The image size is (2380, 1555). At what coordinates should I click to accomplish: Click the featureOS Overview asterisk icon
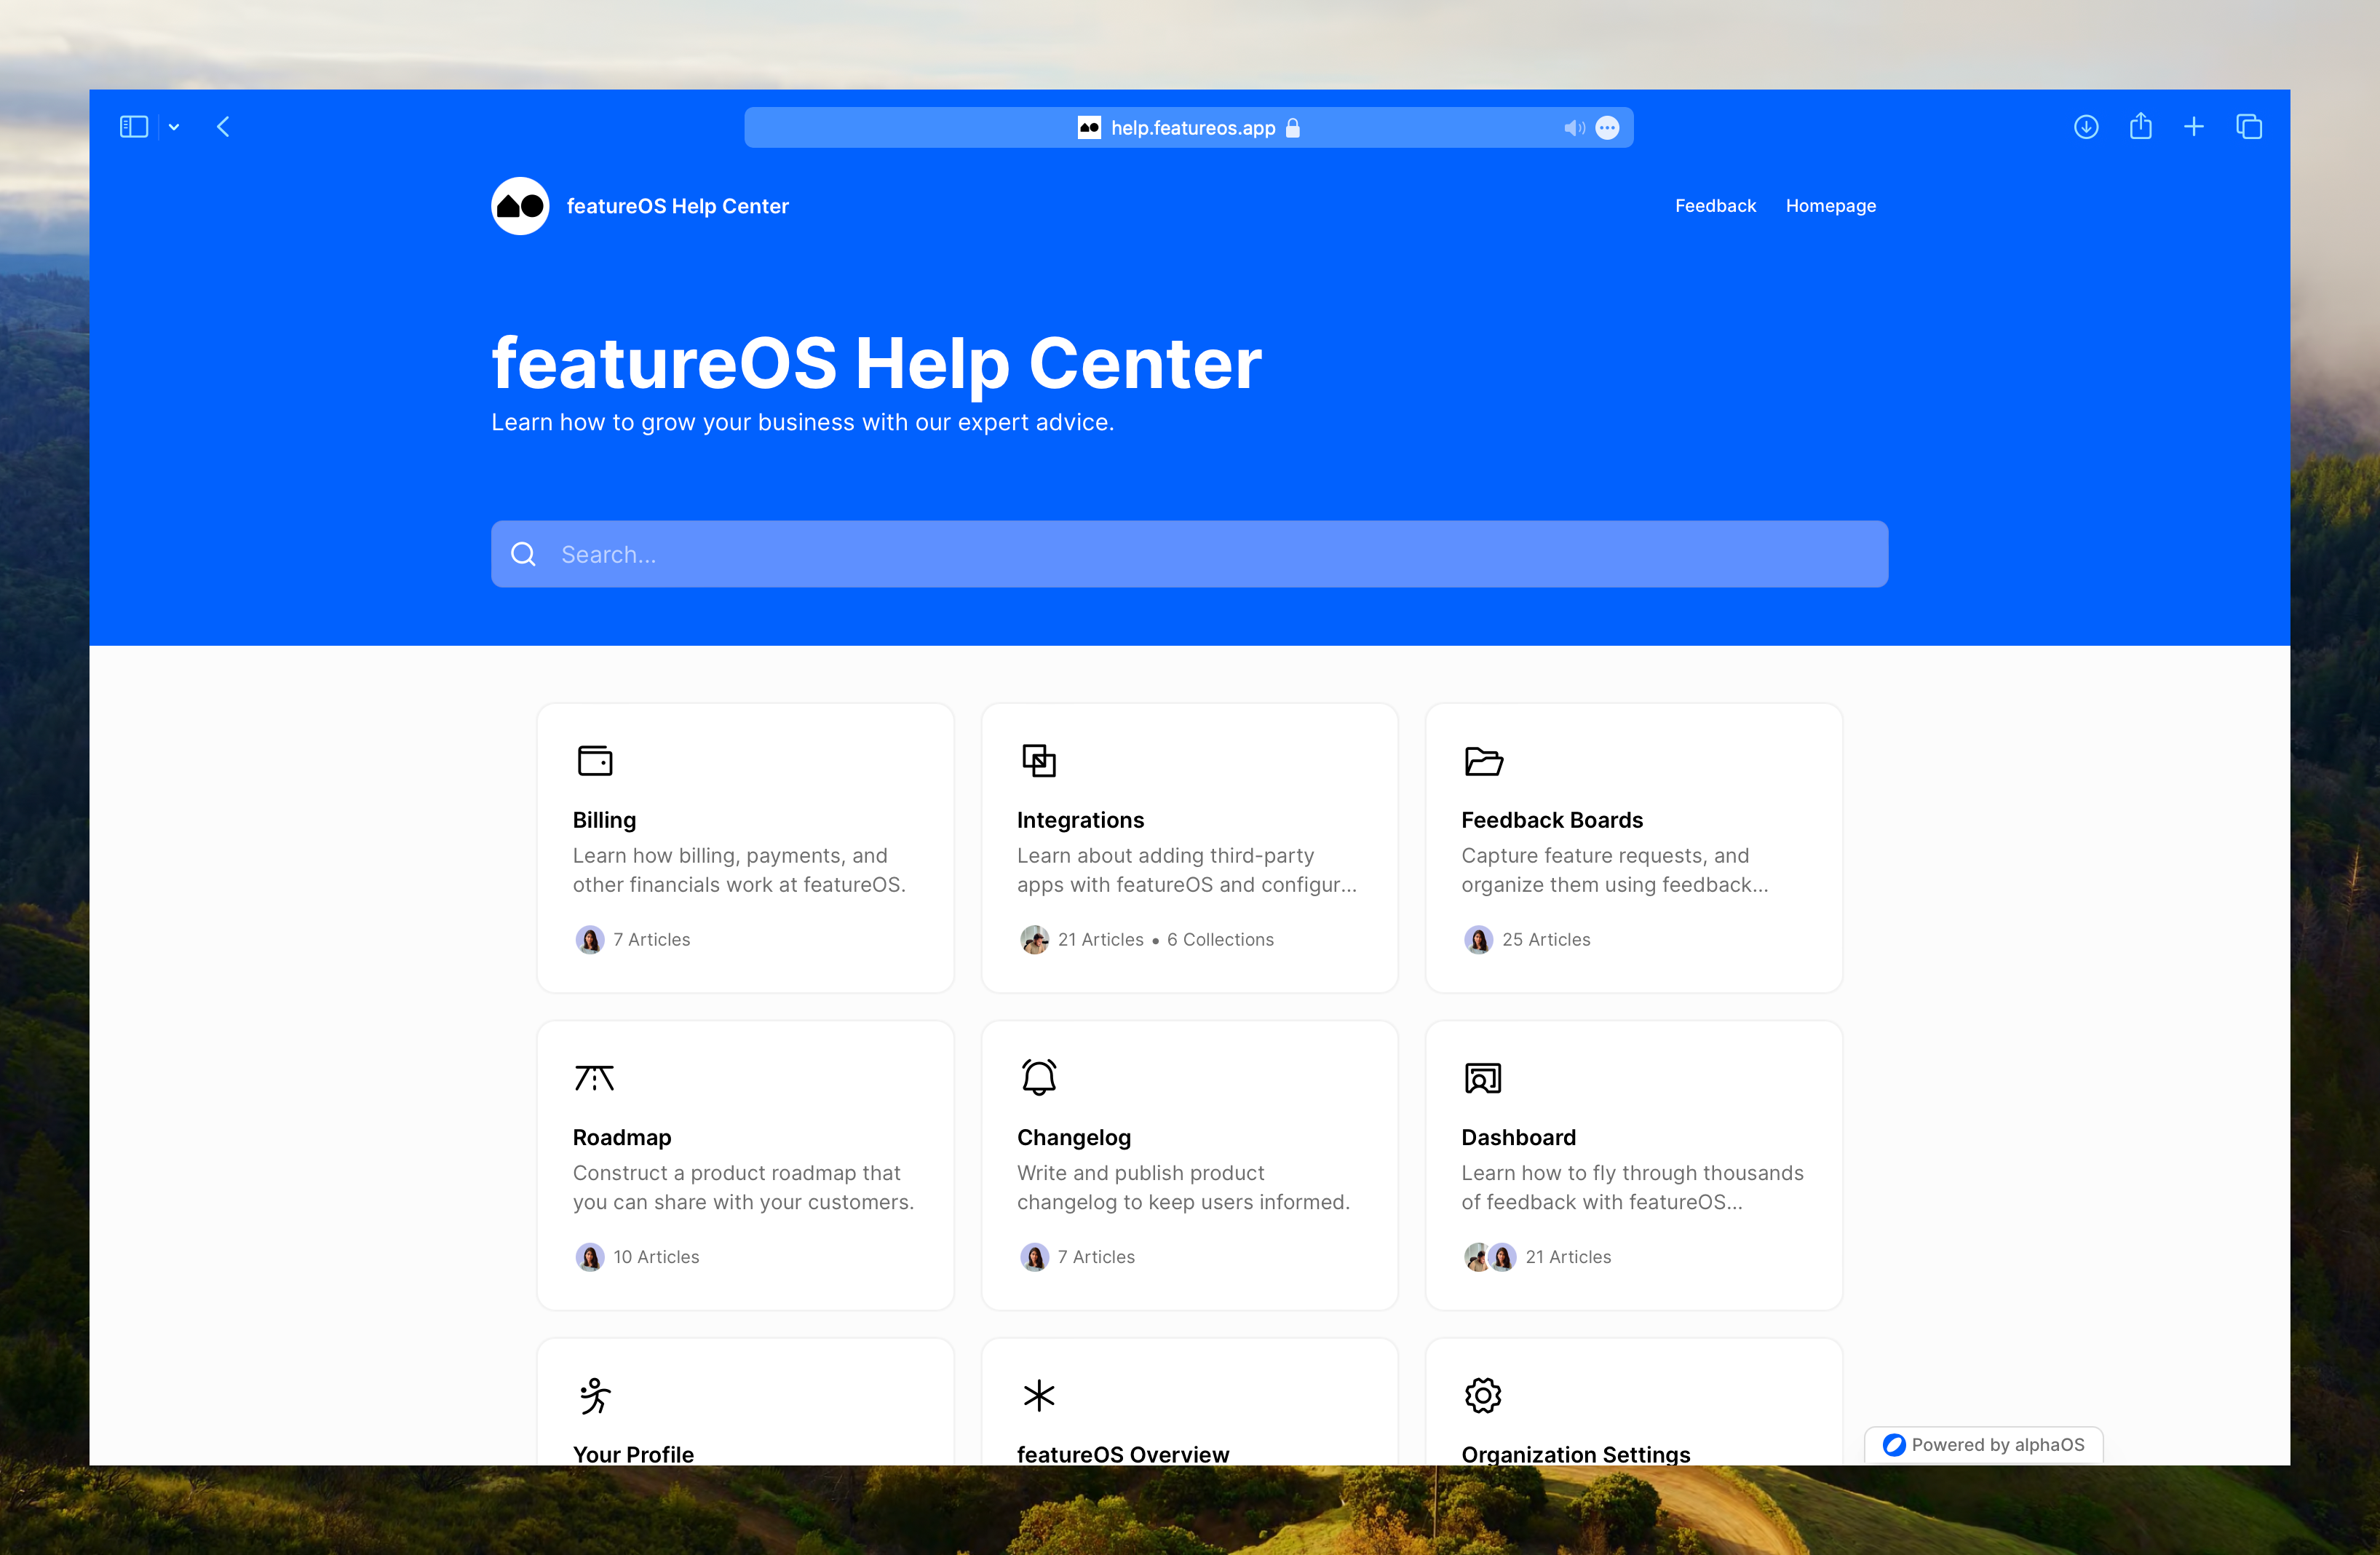[1039, 1396]
